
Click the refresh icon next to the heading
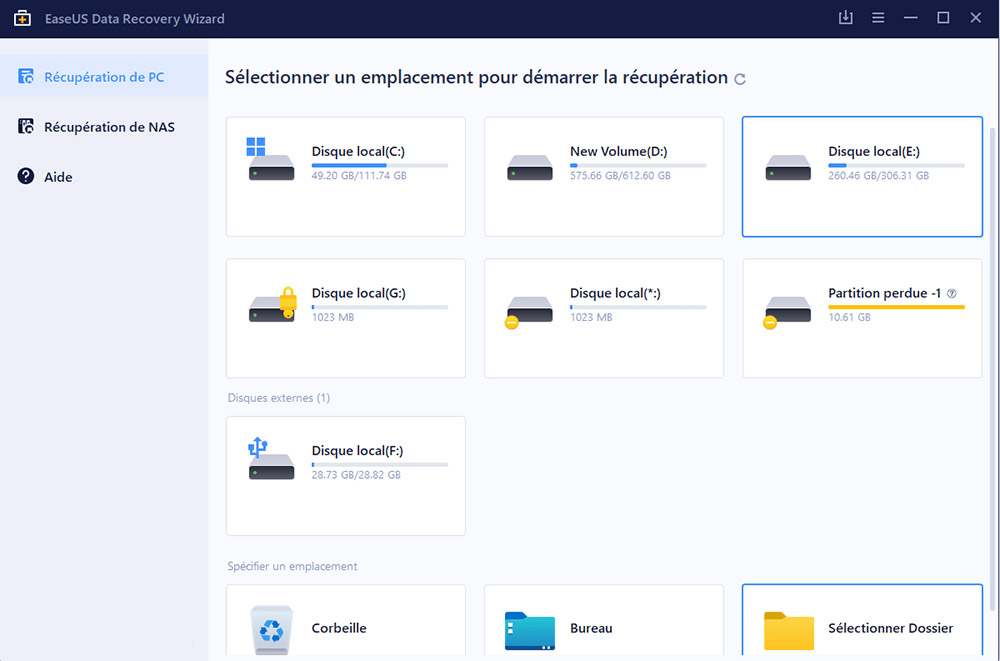[x=740, y=79]
